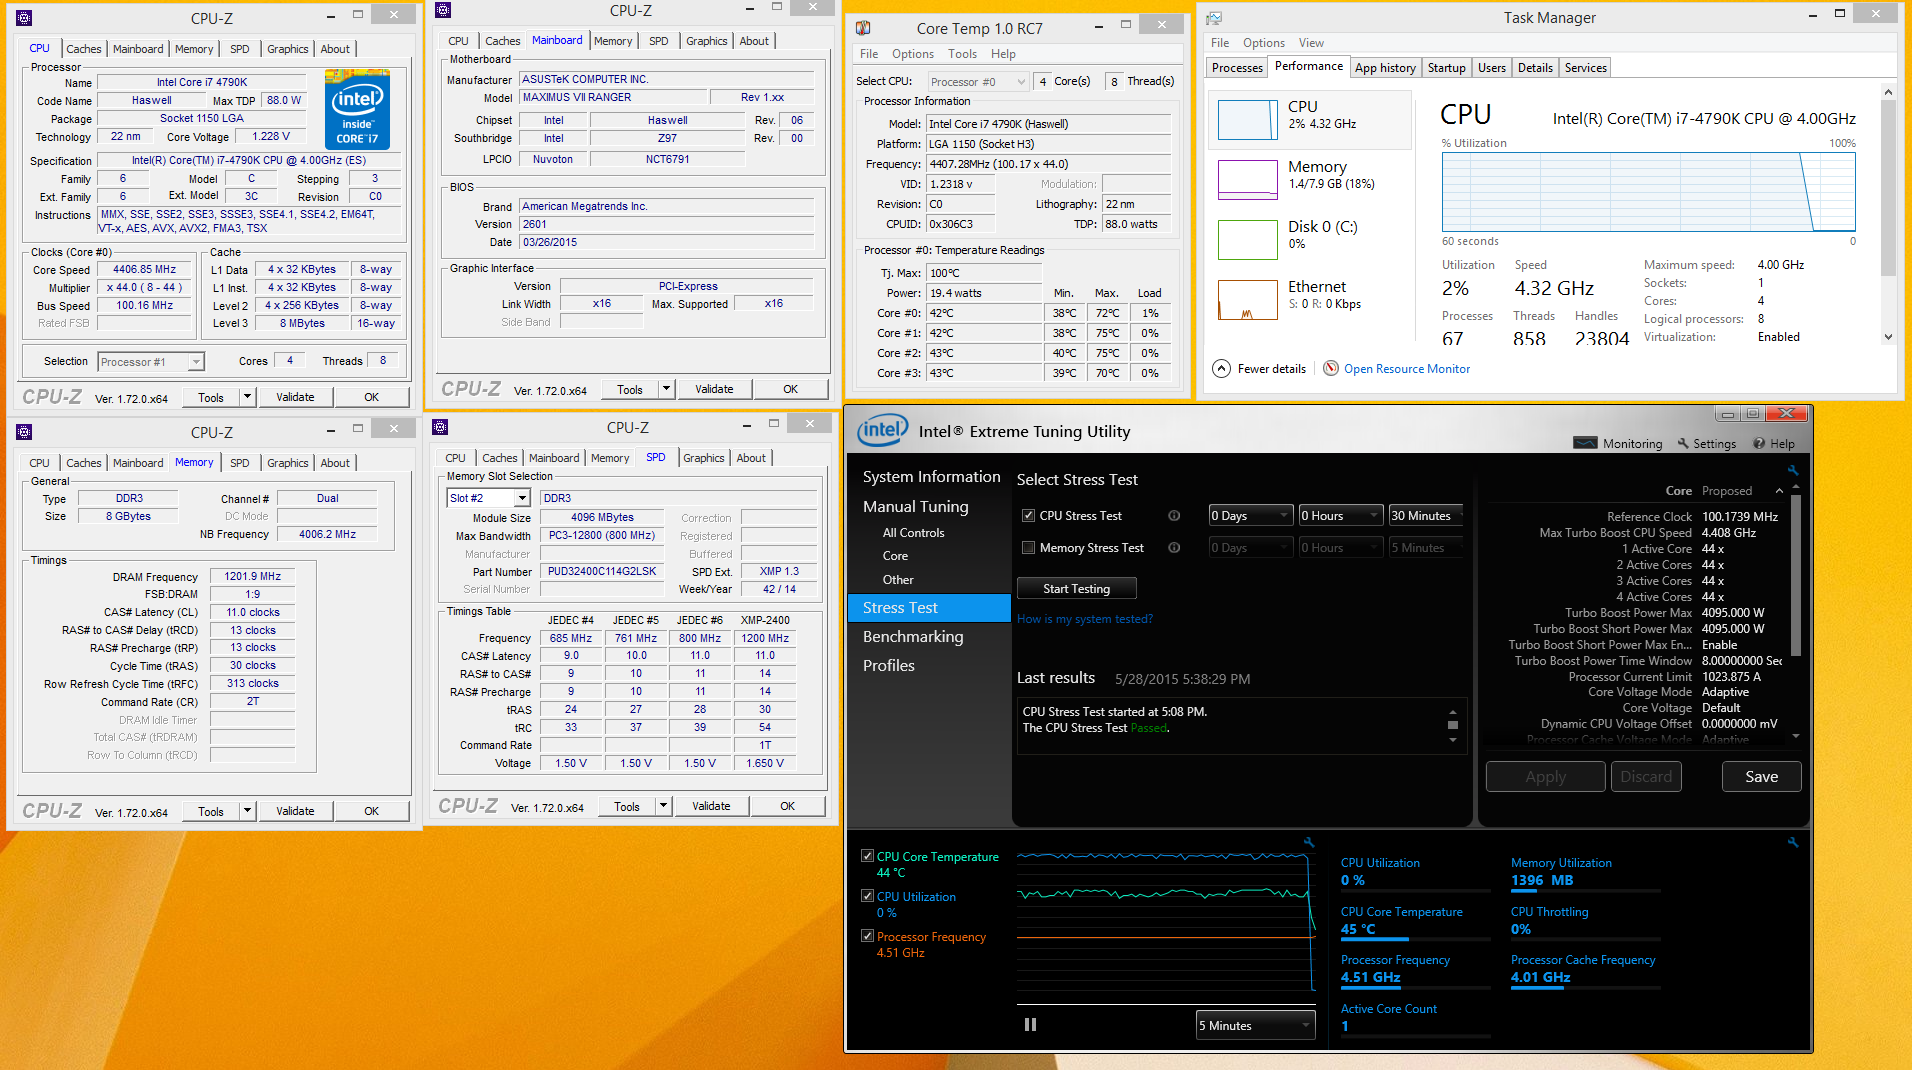Open XTU Help question mark icon
1912x1070 pixels.
(1759, 443)
